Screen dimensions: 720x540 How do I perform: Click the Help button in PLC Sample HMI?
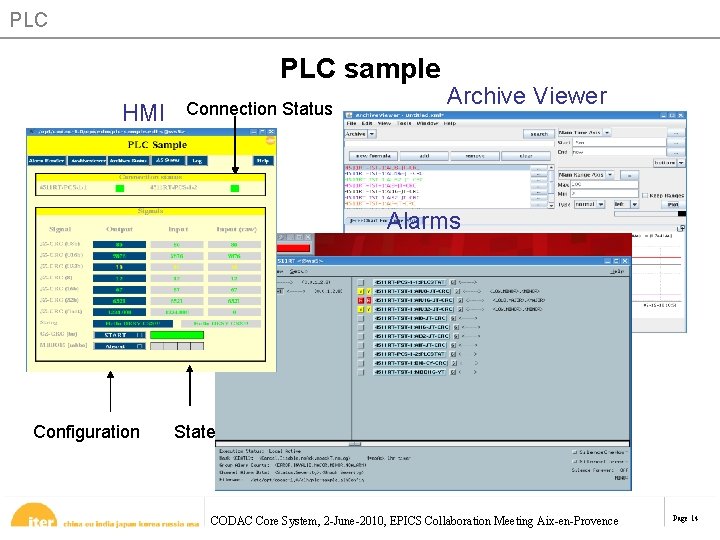point(263,160)
